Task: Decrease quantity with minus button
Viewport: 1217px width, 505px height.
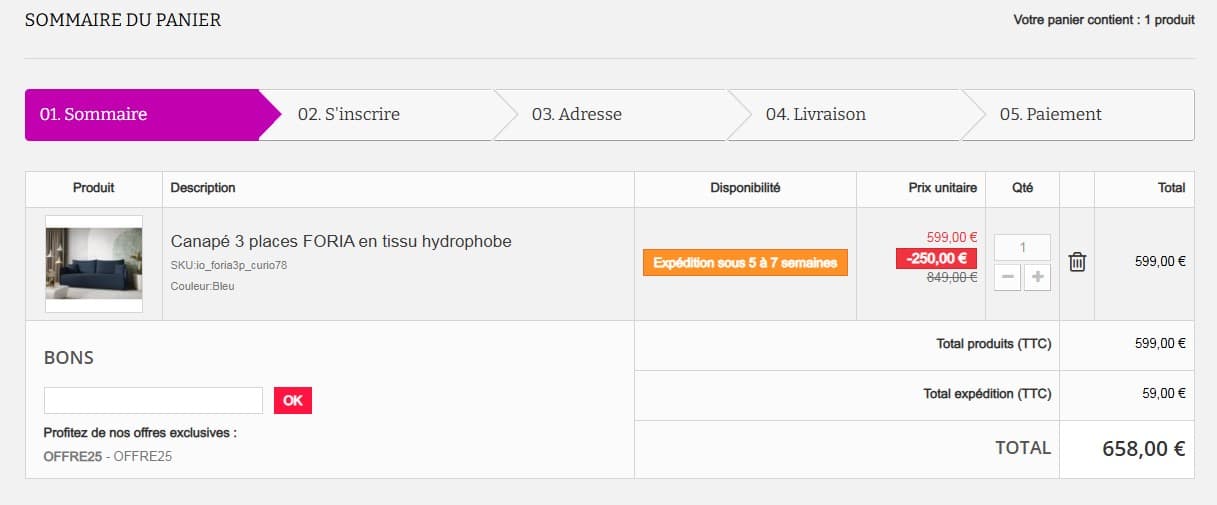Action: [x=1007, y=278]
